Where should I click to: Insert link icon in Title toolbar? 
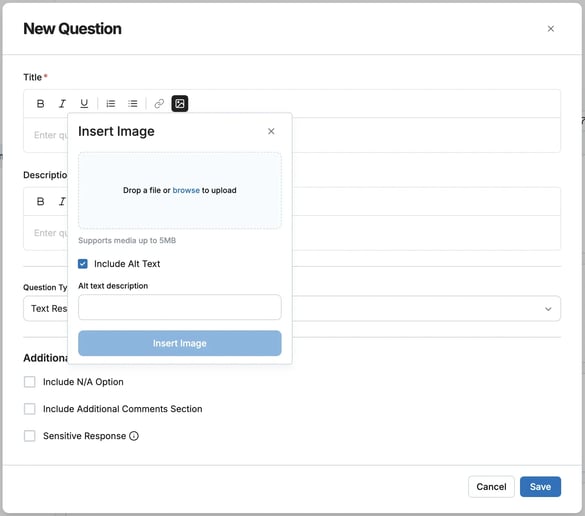tap(159, 104)
